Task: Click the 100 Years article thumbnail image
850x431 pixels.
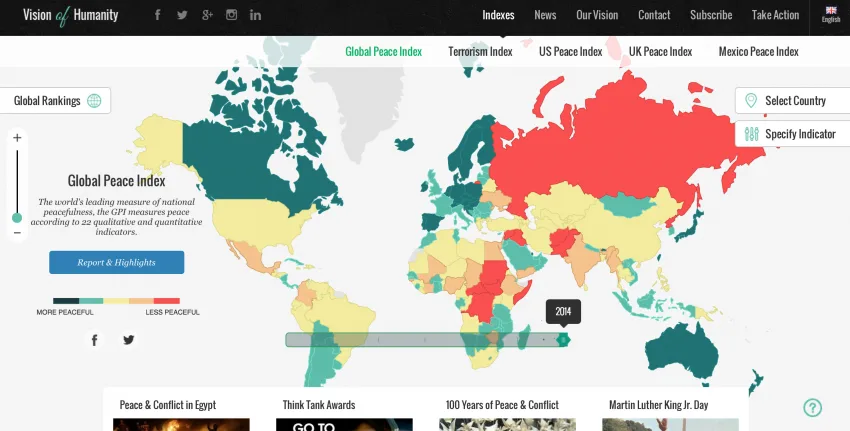Action: [x=507, y=424]
